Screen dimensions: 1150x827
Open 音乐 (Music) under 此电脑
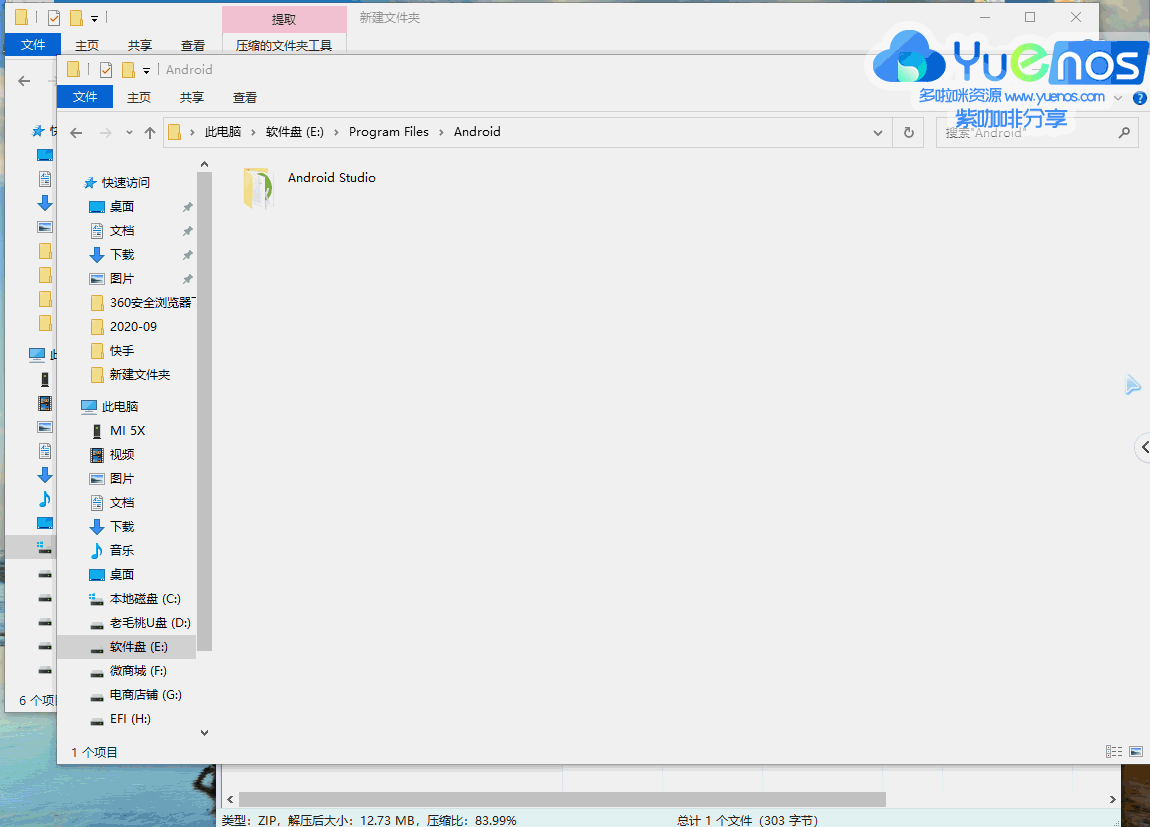[118, 550]
